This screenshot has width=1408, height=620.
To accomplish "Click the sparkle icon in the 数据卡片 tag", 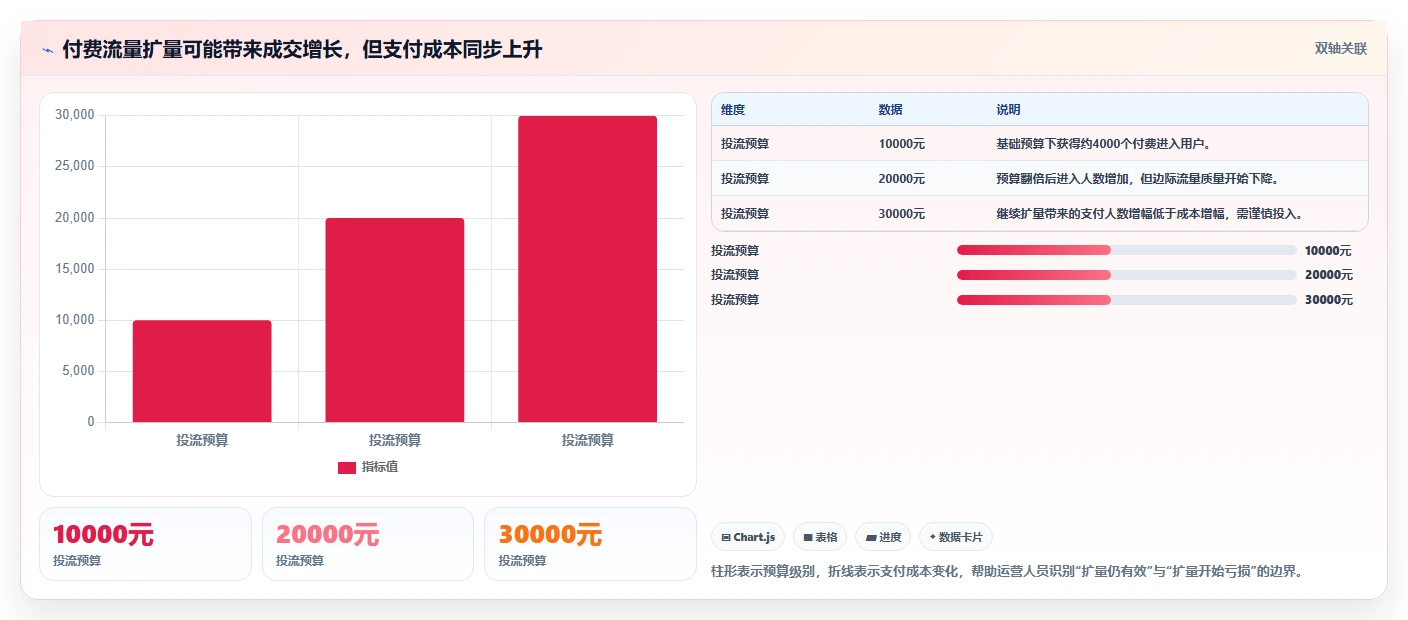I will point(932,537).
